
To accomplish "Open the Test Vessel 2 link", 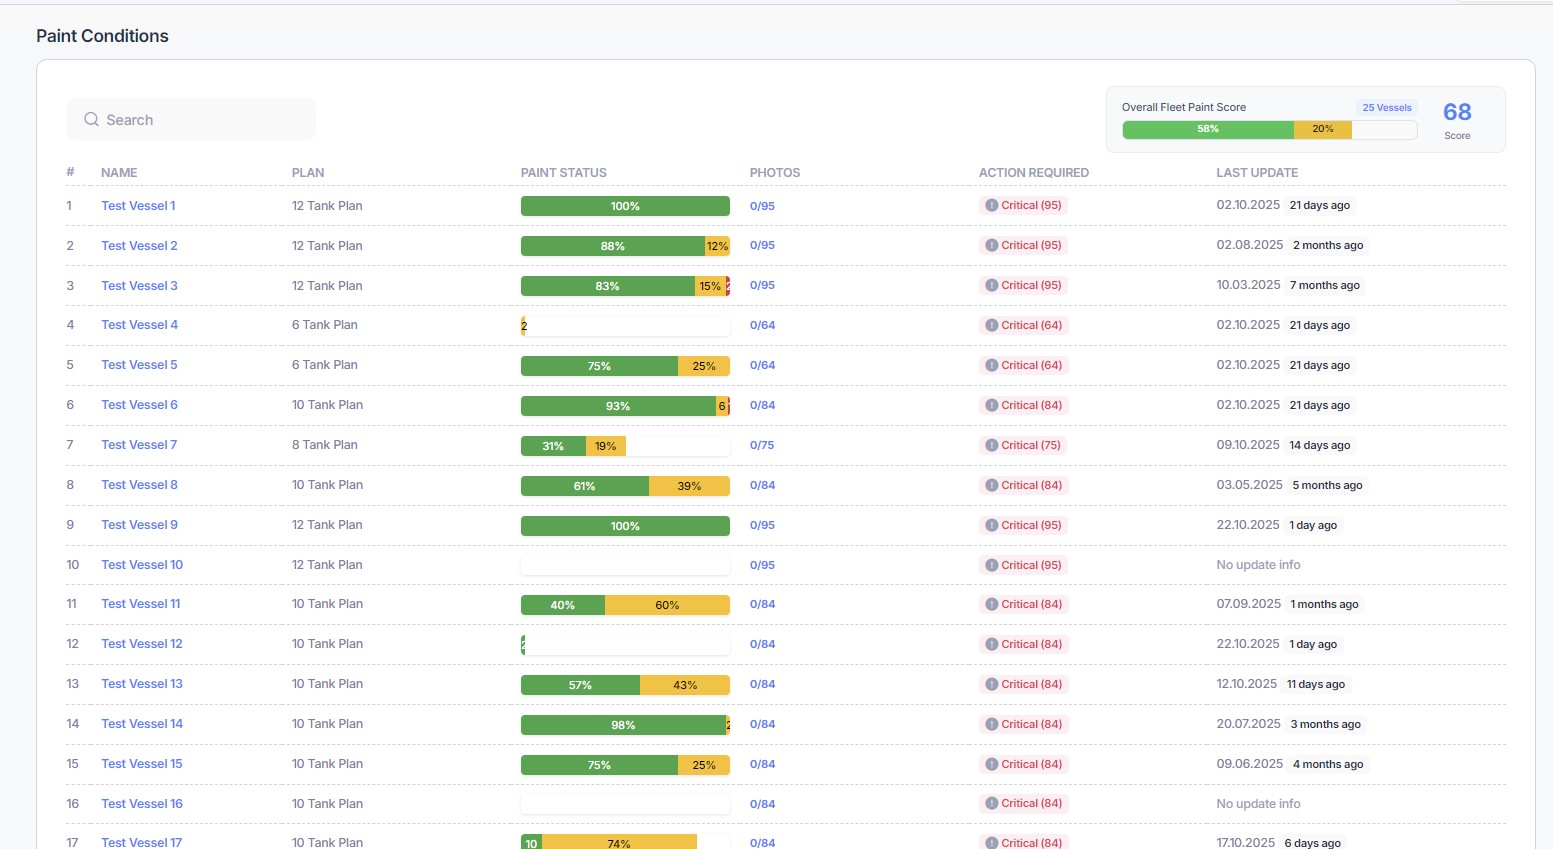I will coord(139,246).
